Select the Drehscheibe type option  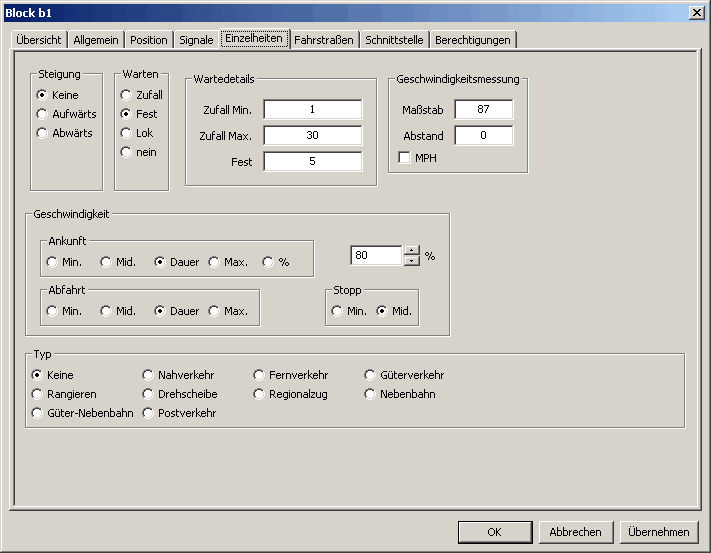click(149, 394)
